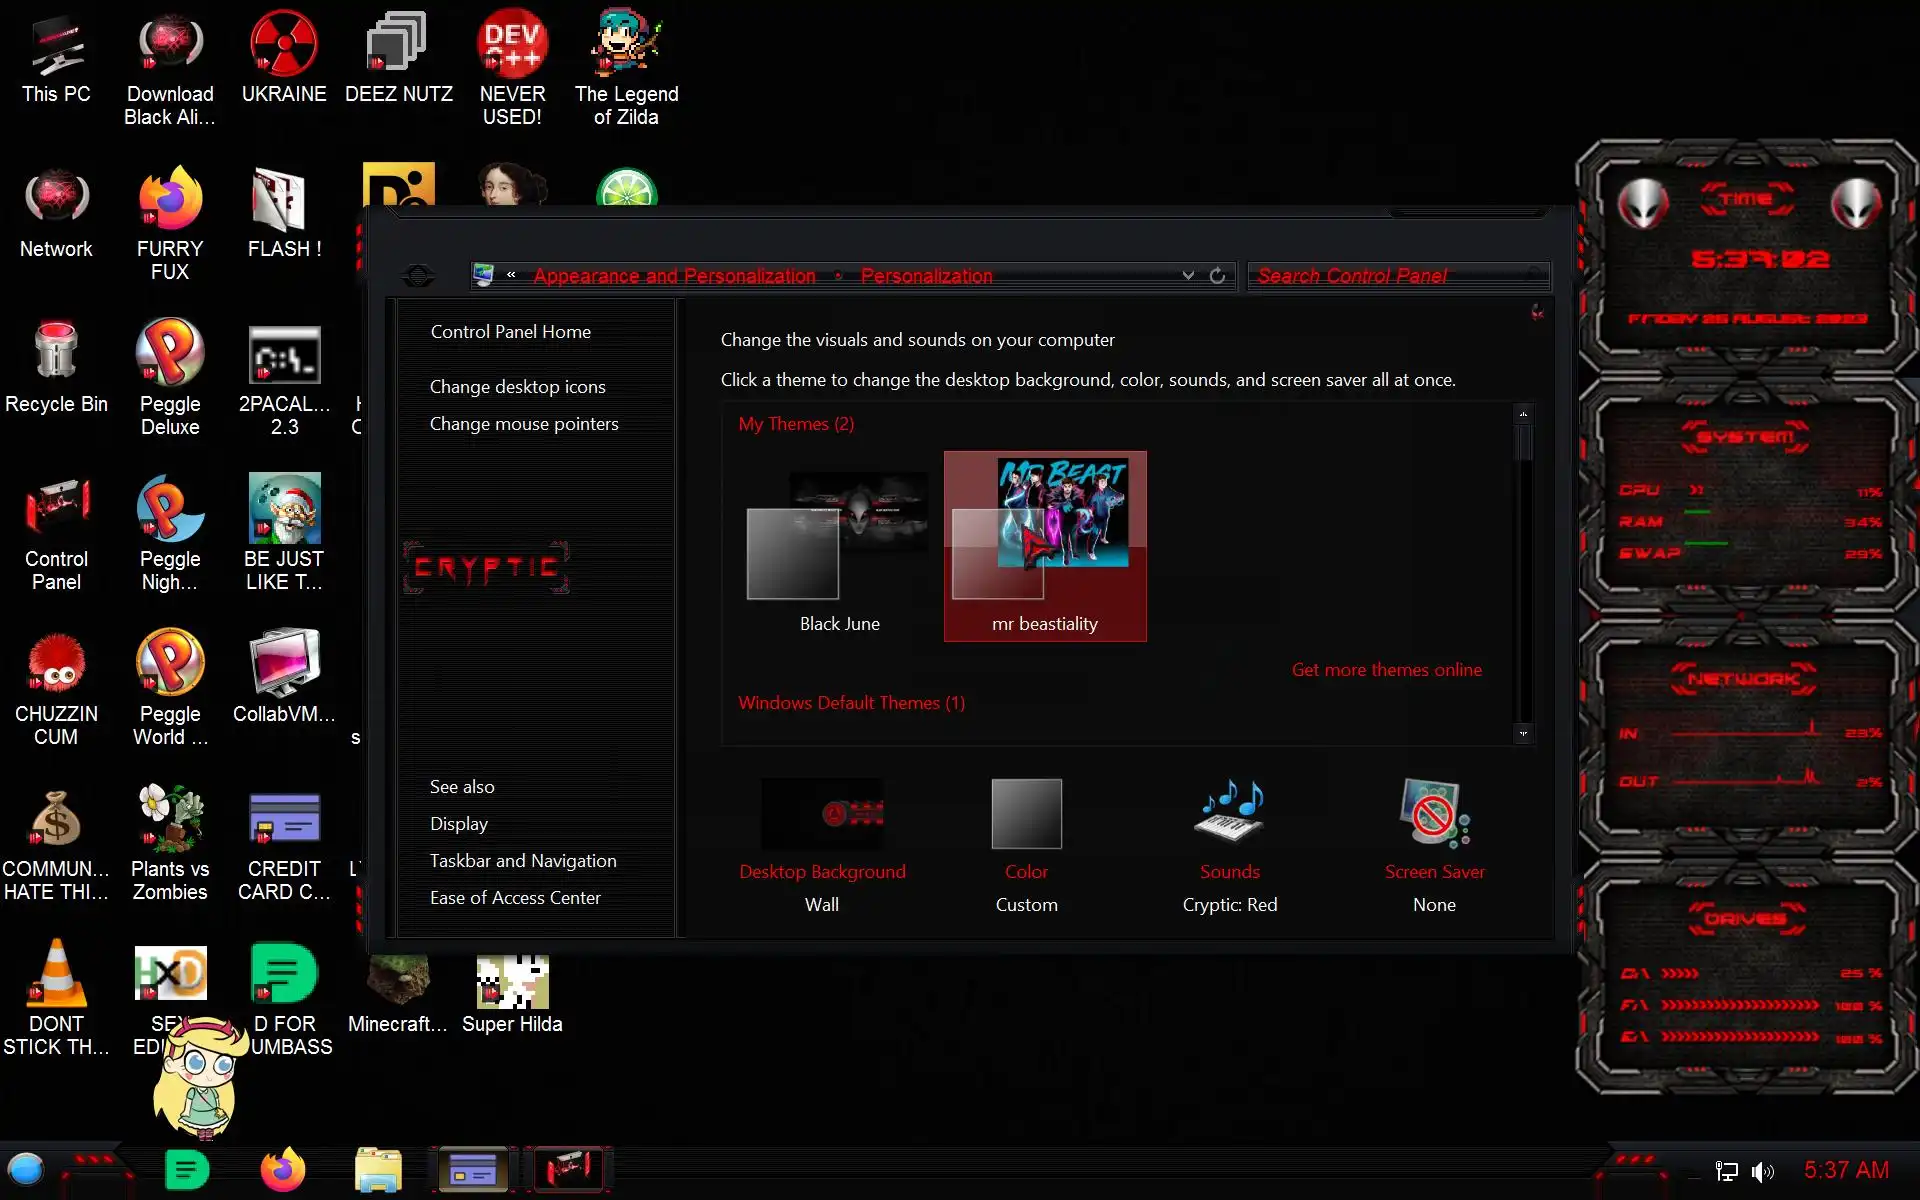
Task: Click the Firefox icon in the taskbar
Action: coord(282,1170)
